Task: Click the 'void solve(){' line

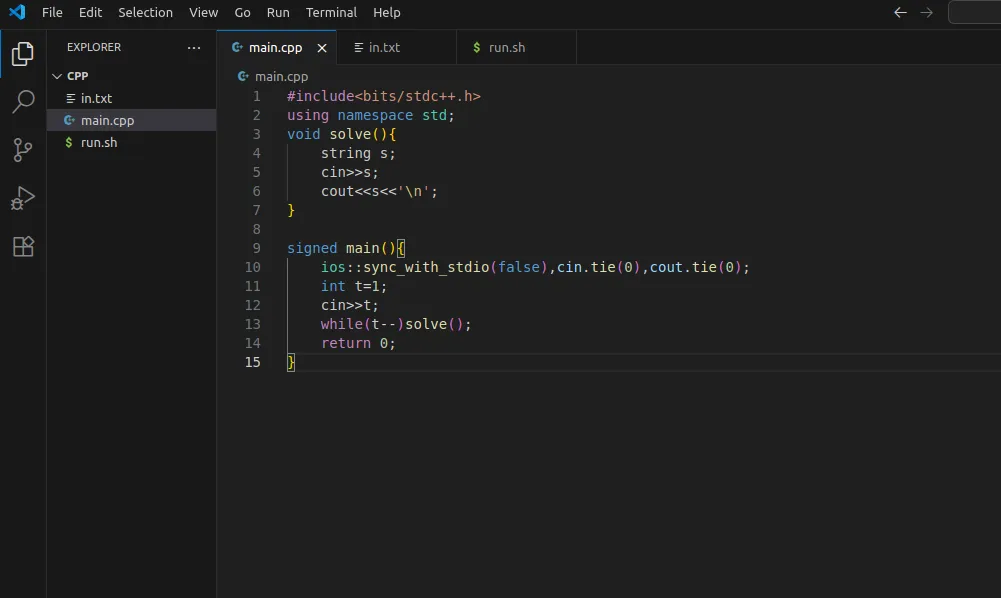Action: pos(342,134)
